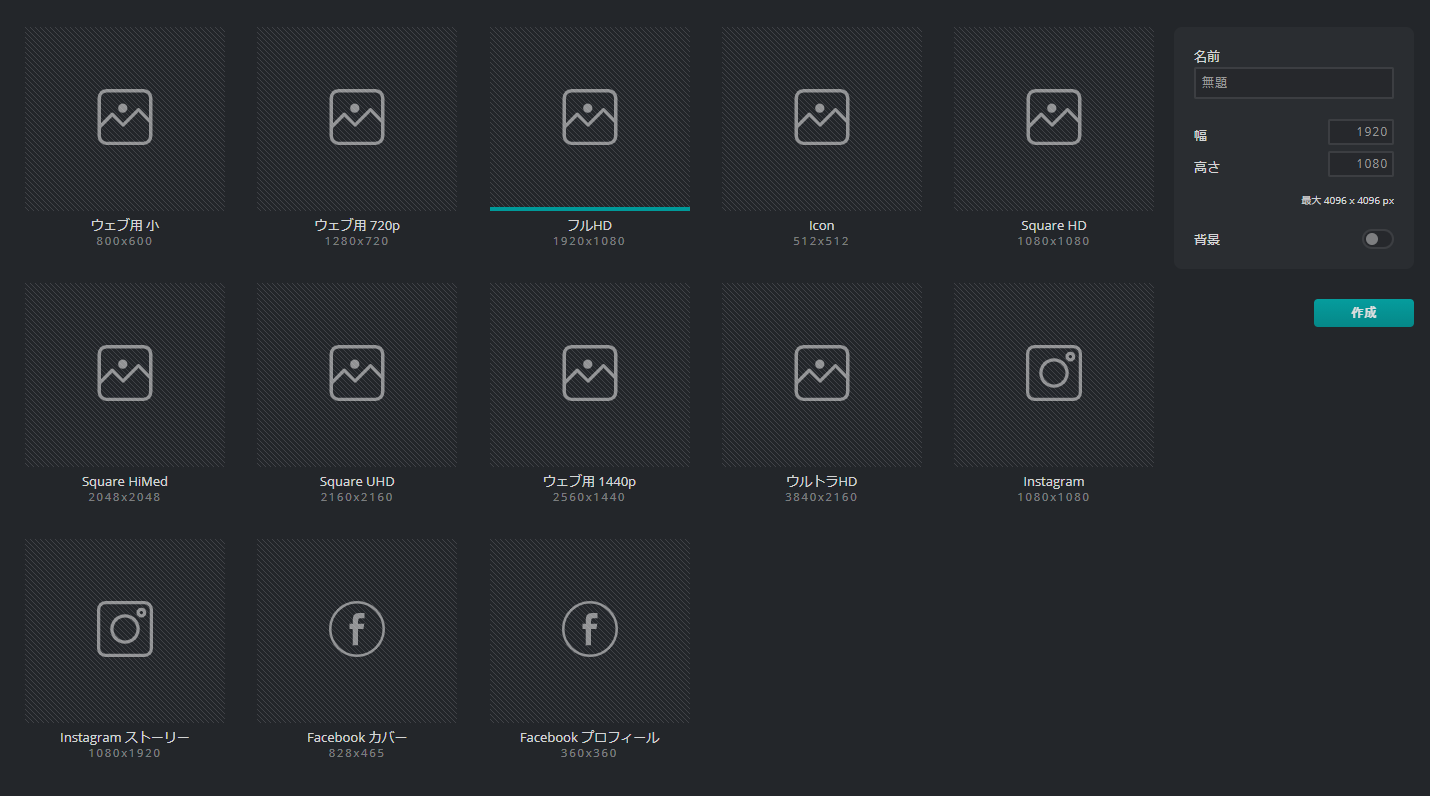Click the Facebook カバー label text
Screen dimensions: 1430x796
point(357,738)
